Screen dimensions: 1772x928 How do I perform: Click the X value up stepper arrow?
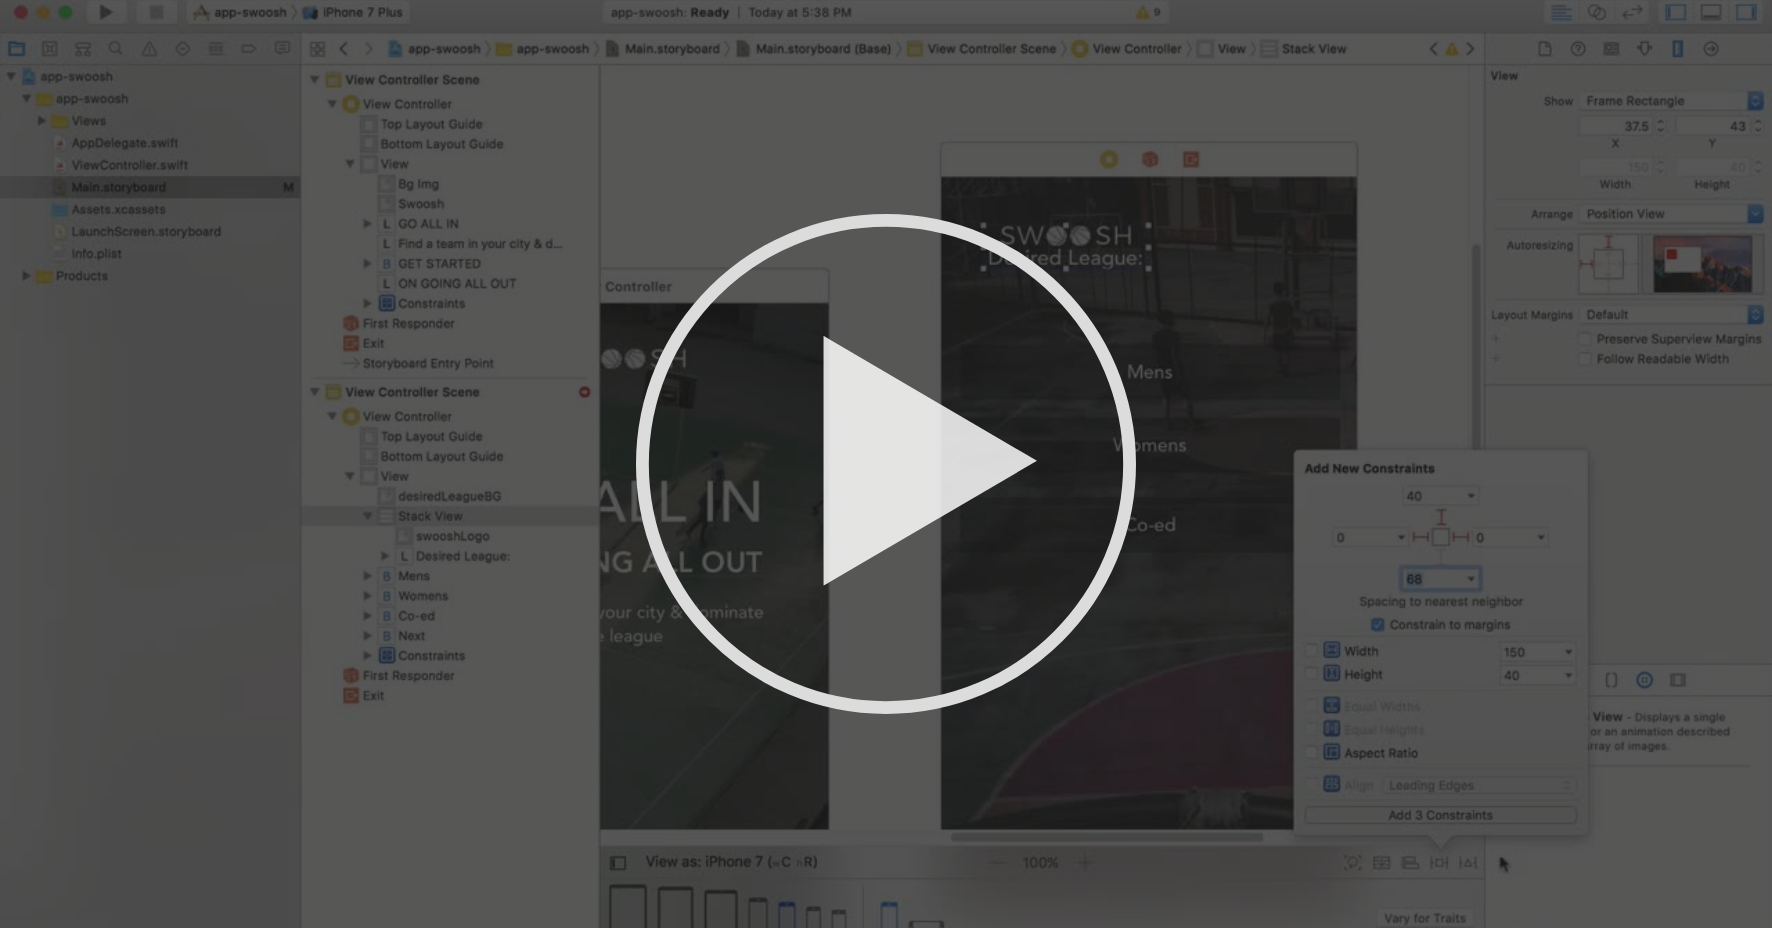click(1662, 122)
